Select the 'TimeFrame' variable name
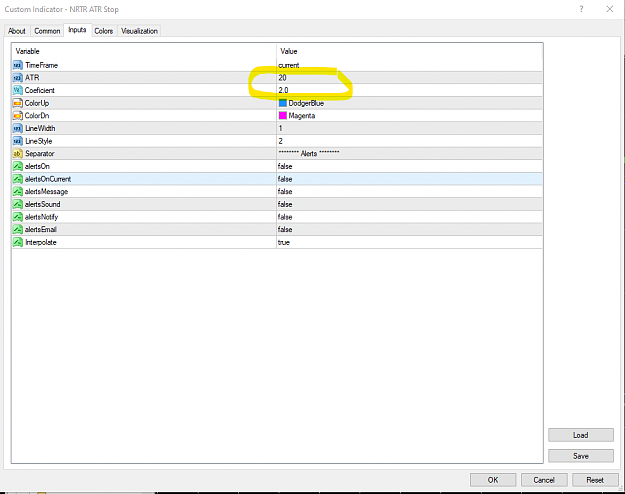 (41, 65)
